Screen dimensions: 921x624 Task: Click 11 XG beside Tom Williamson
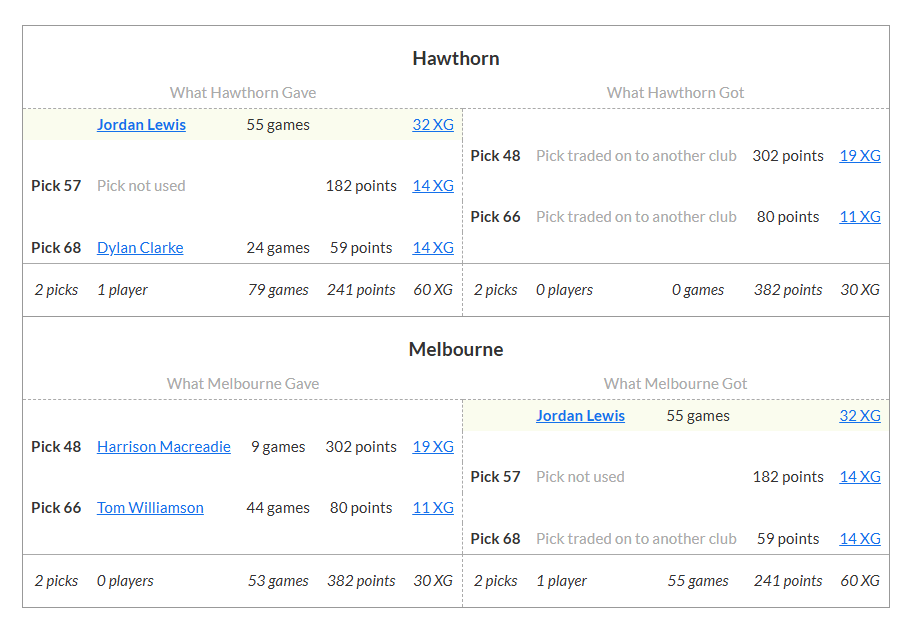(432, 508)
